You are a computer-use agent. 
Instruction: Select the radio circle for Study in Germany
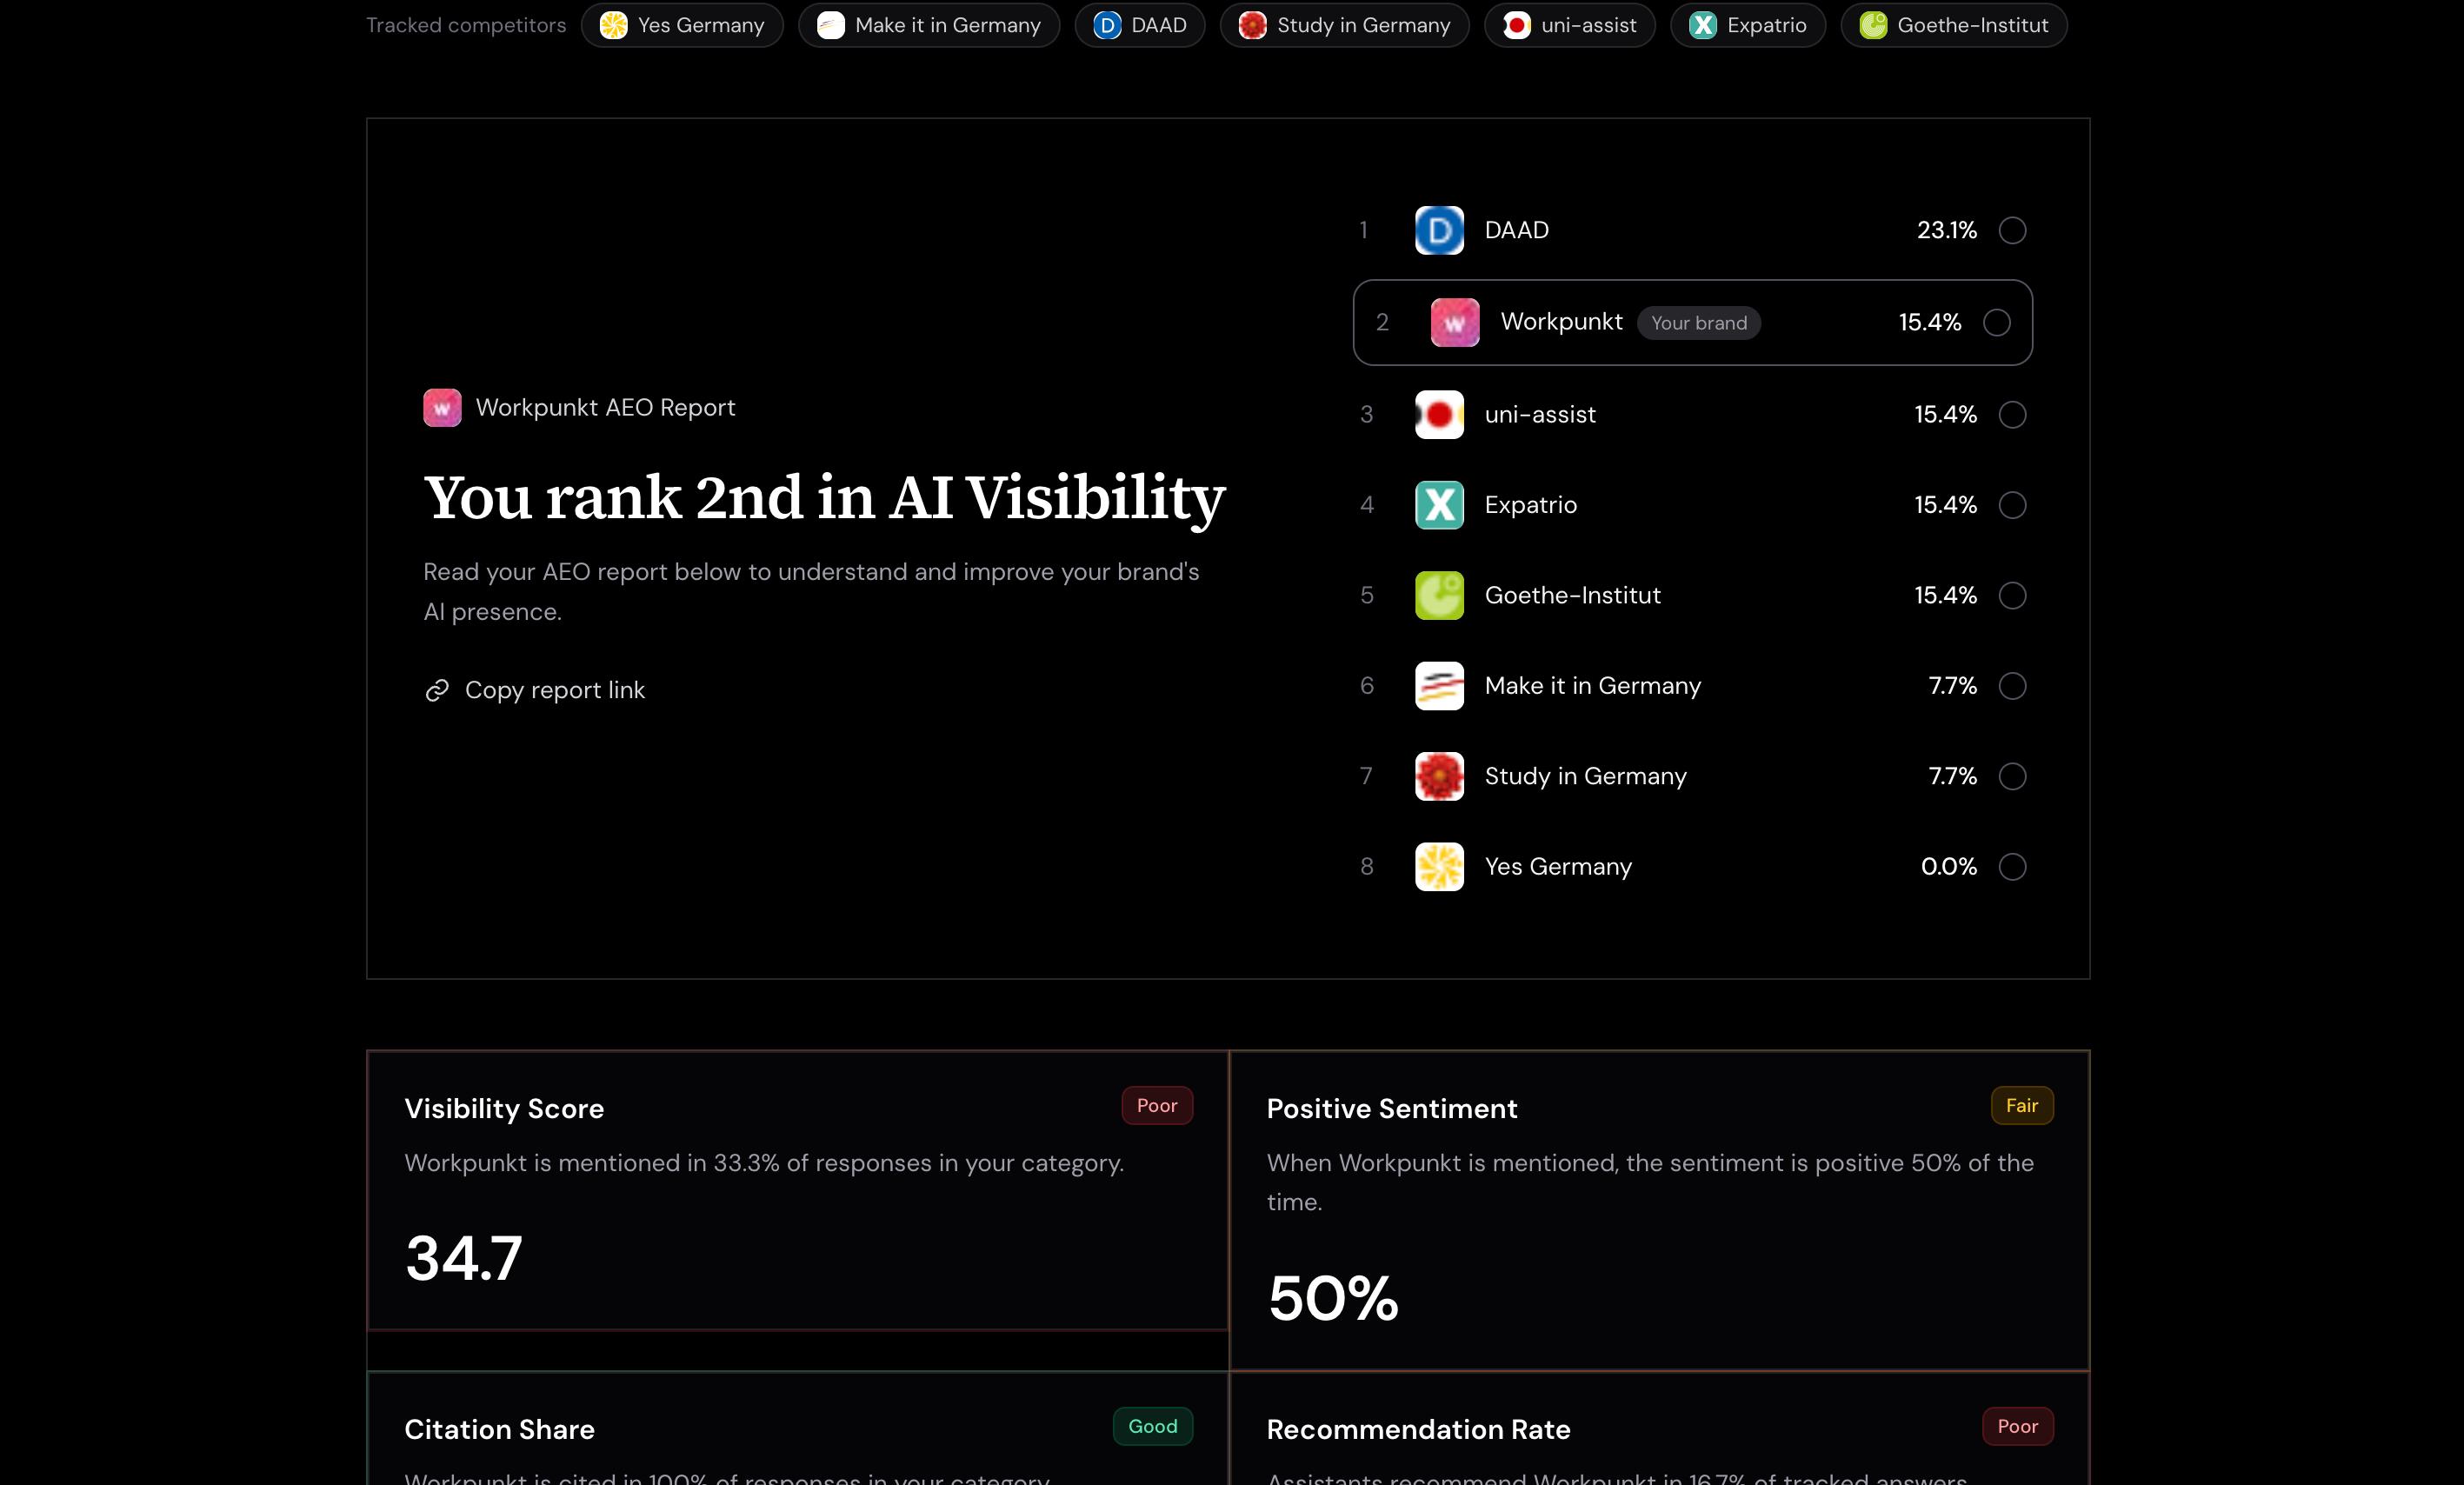click(x=2012, y=776)
